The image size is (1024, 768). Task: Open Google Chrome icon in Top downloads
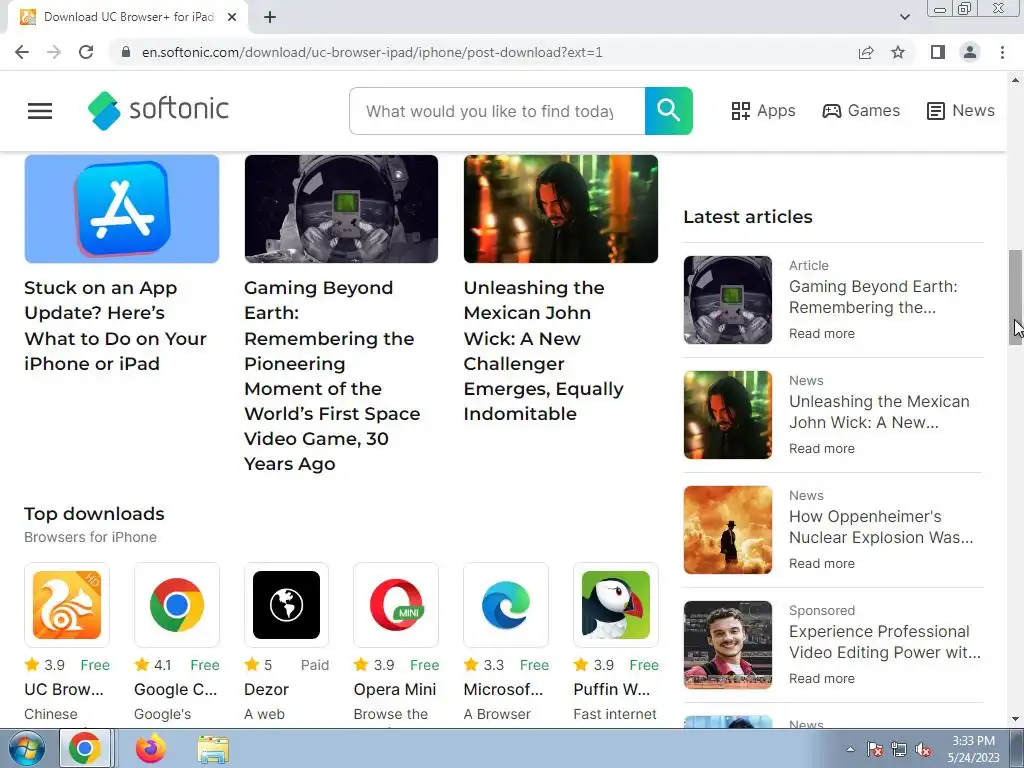176,605
